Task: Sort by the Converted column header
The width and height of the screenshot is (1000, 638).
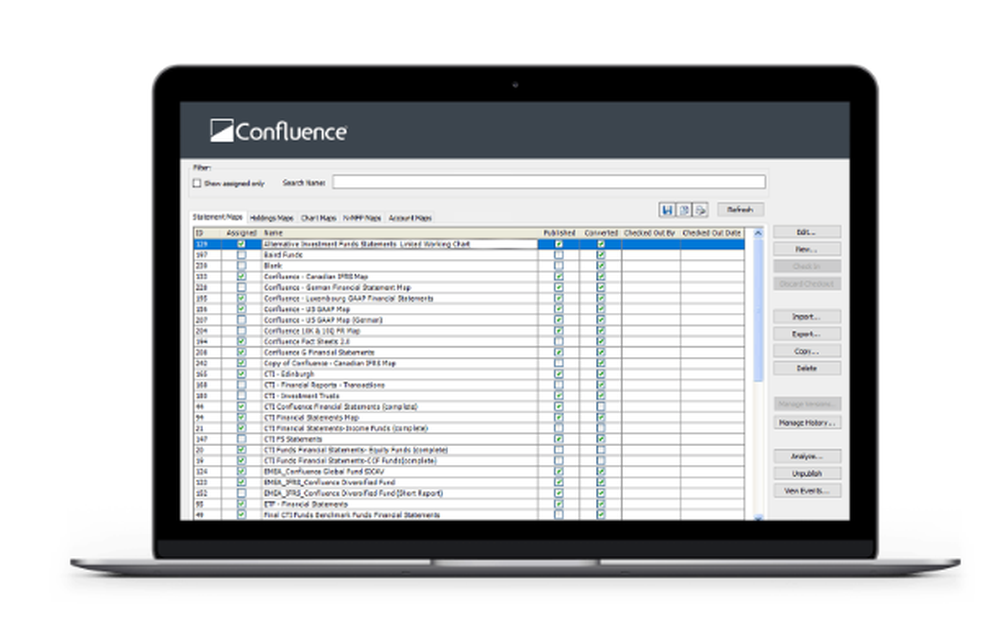Action: tap(601, 234)
